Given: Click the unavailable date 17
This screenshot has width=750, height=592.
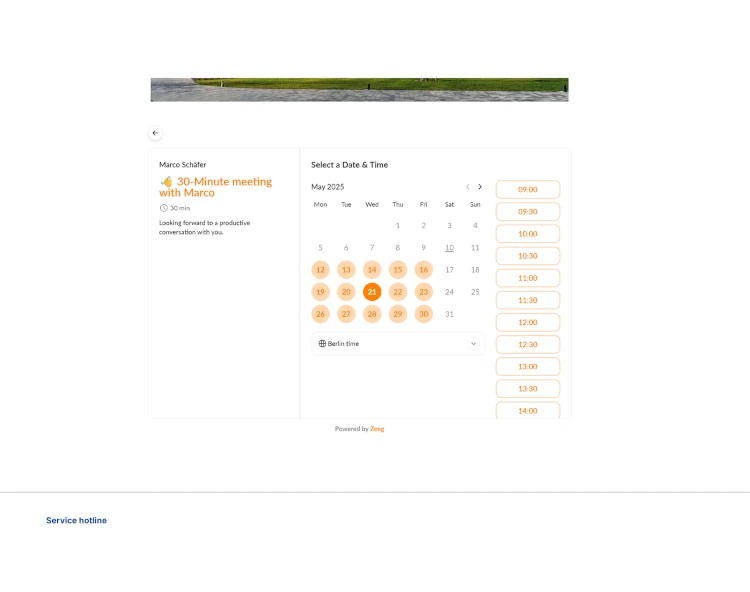Looking at the screenshot, I should [x=450, y=270].
